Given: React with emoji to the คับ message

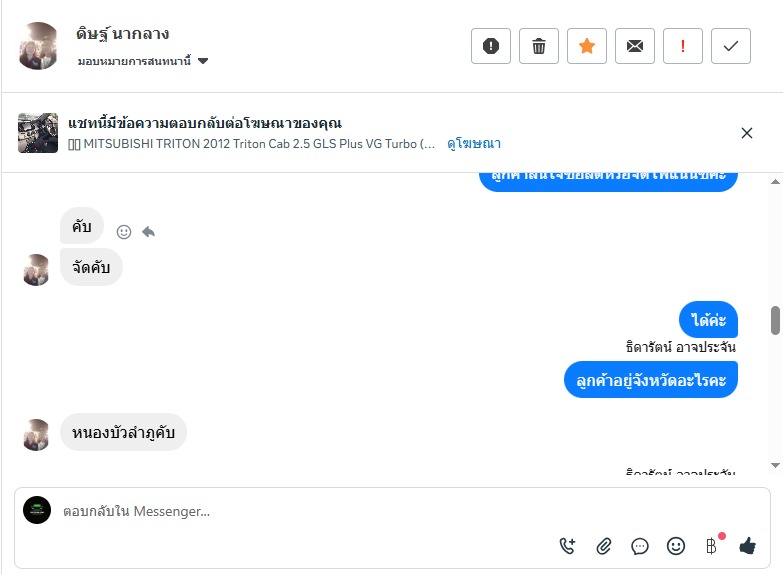Looking at the screenshot, I should coord(124,232).
